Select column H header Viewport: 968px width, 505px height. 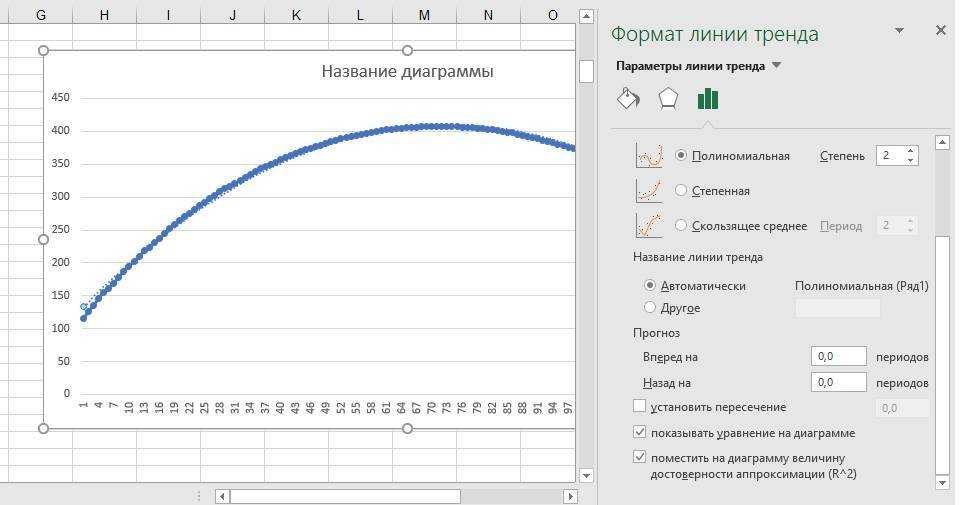(104, 15)
